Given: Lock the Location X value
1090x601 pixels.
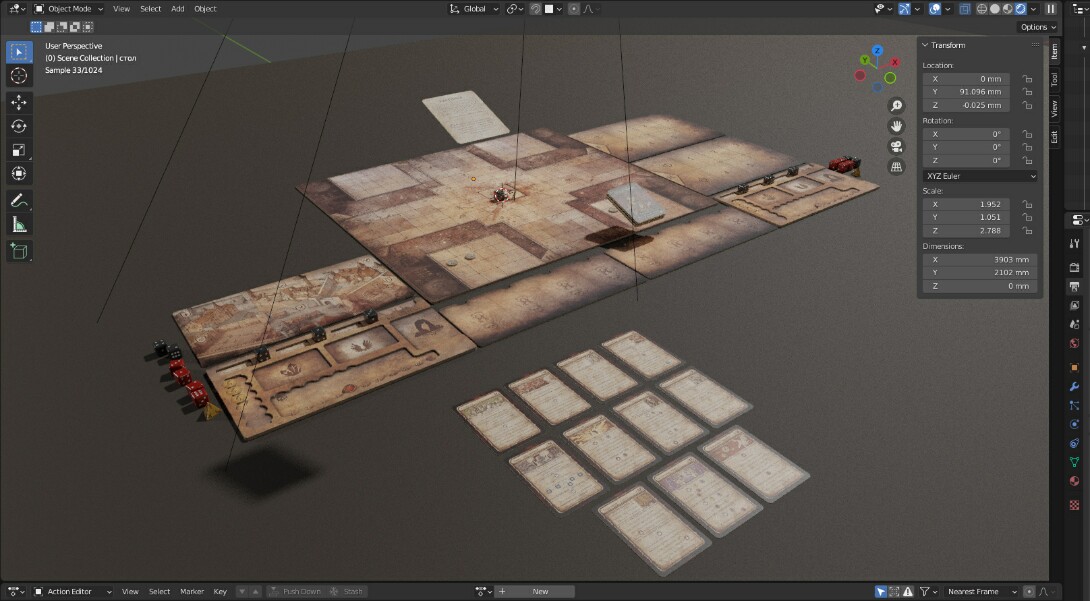Looking at the screenshot, I should pyautogui.click(x=1027, y=79).
